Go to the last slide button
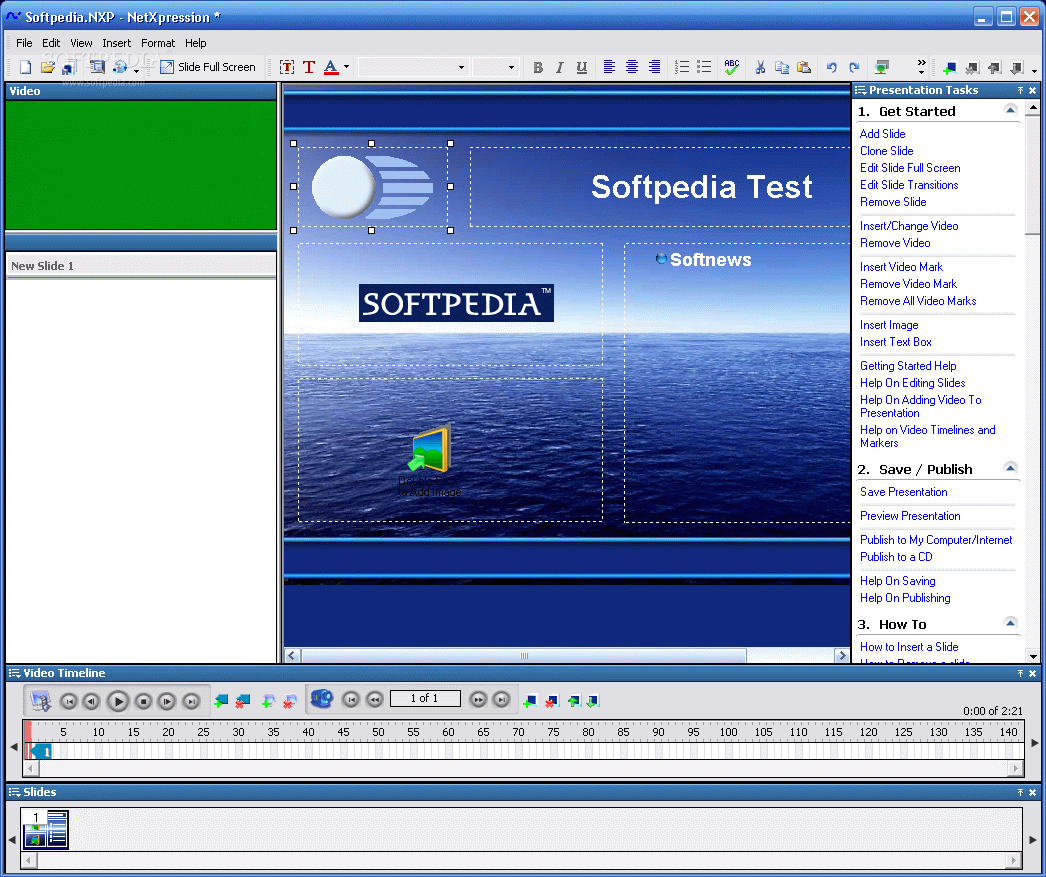1046x877 pixels. click(502, 699)
